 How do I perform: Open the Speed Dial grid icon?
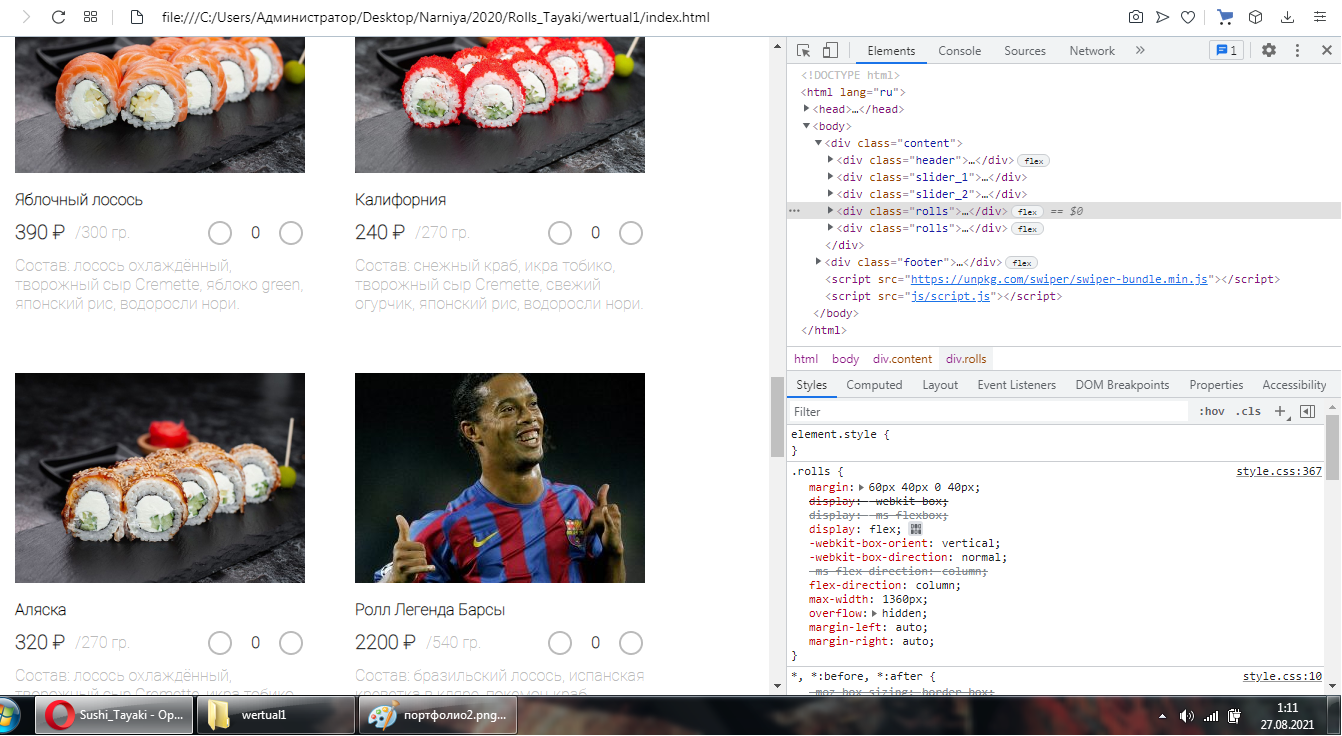pos(91,17)
